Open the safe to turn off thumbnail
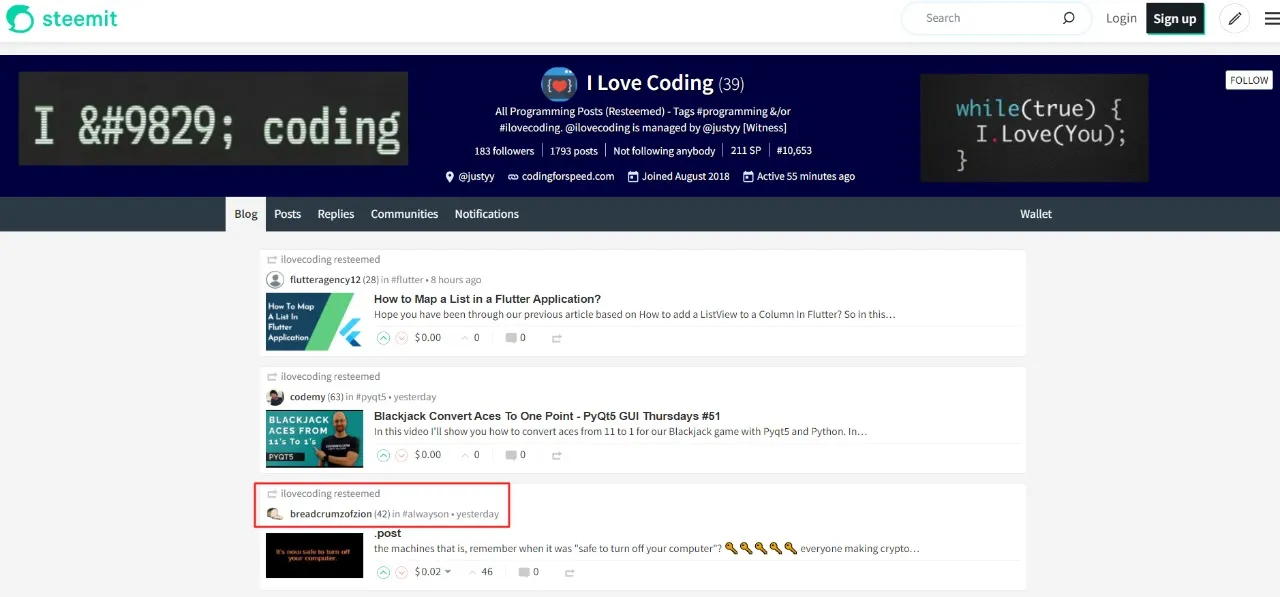This screenshot has height=597, width=1280. tap(314, 555)
